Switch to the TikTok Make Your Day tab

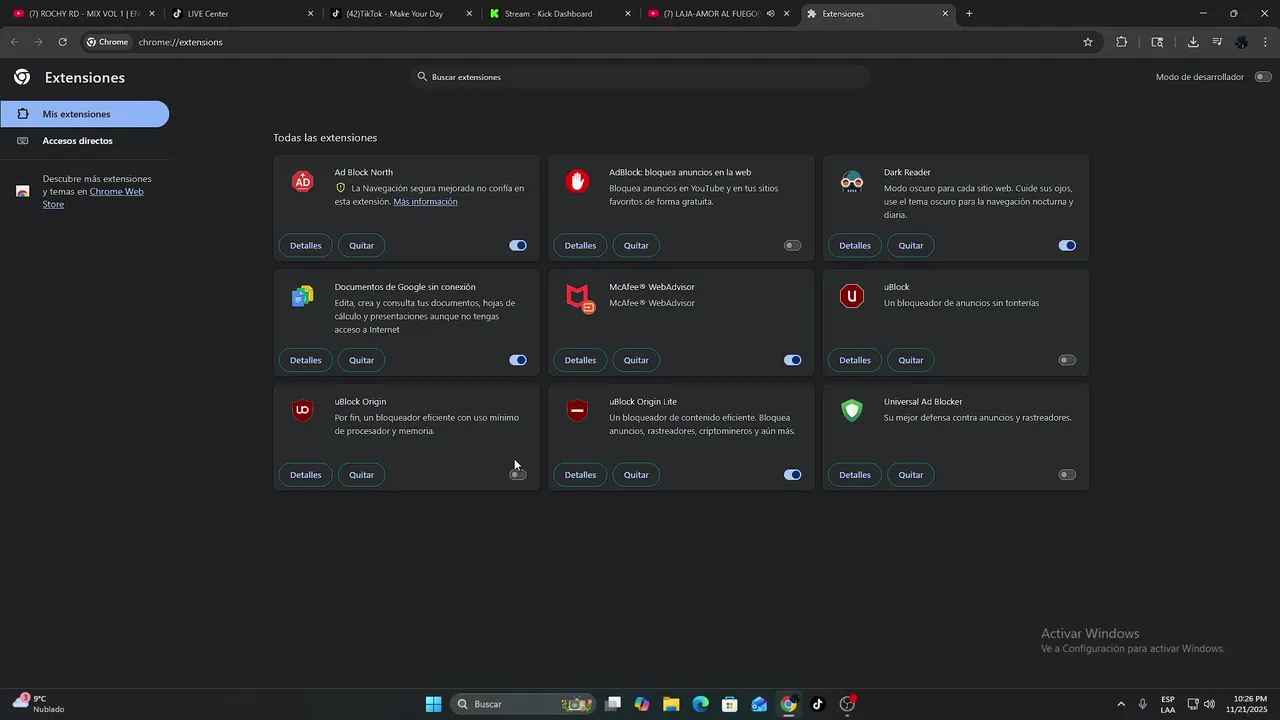click(x=401, y=14)
